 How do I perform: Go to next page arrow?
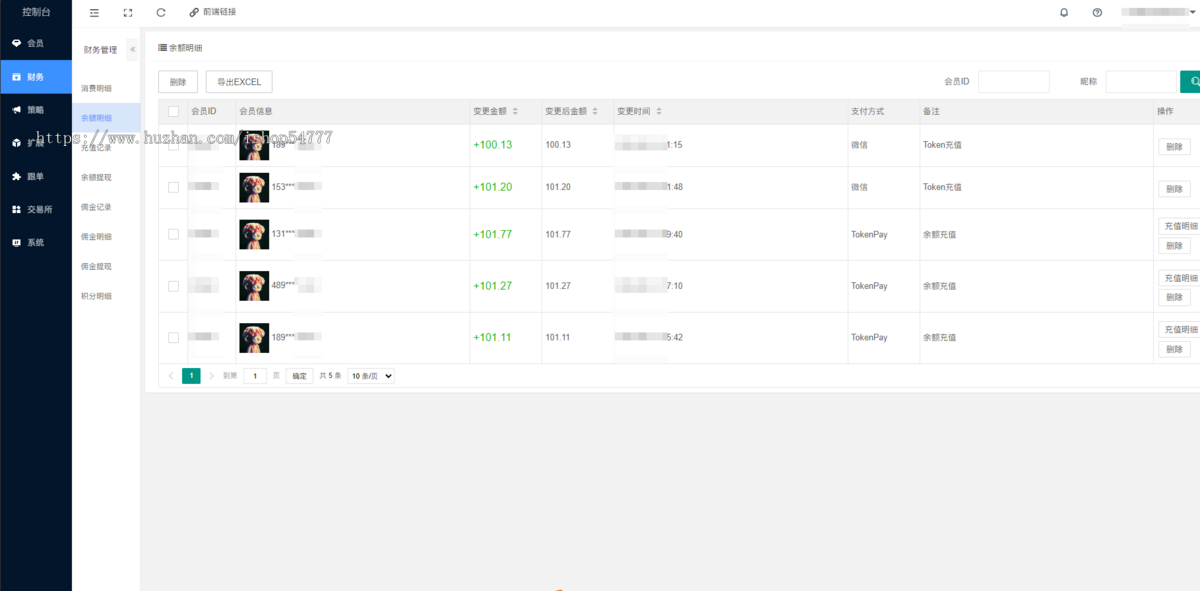point(211,376)
